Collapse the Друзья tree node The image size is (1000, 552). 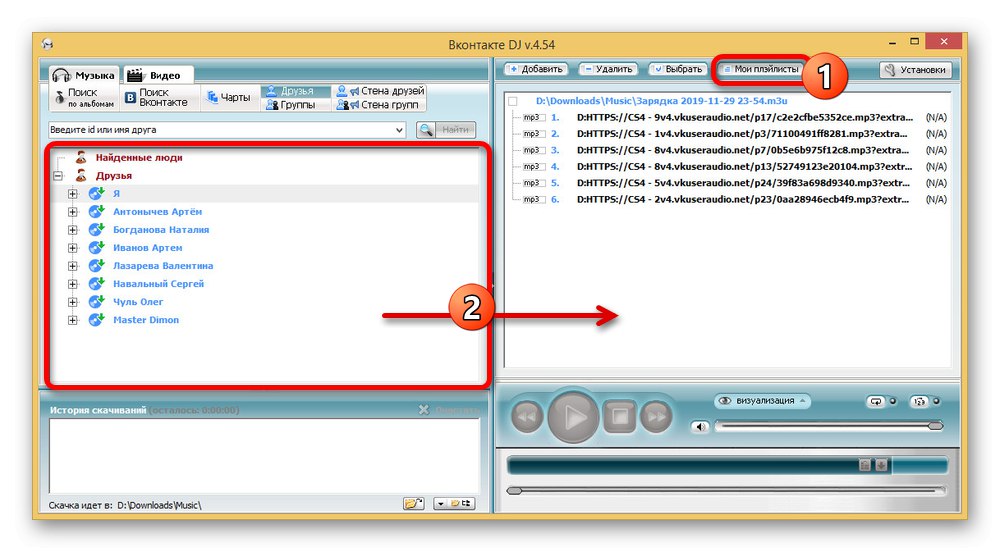58,175
